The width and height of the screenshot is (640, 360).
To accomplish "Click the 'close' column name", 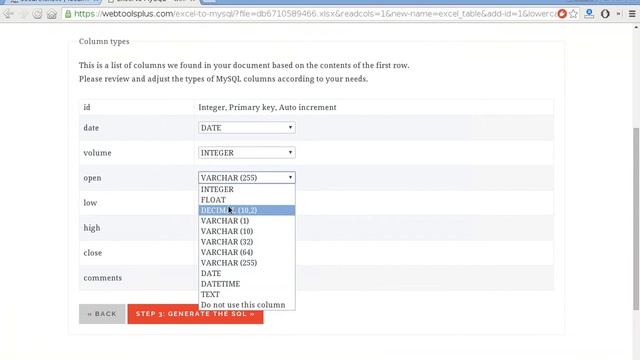I will [x=93, y=253].
